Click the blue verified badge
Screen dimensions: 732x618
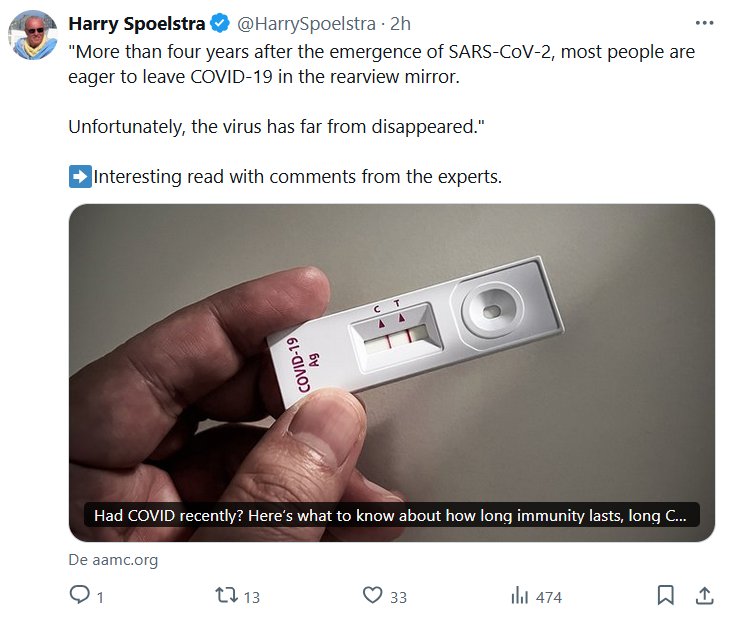click(219, 23)
